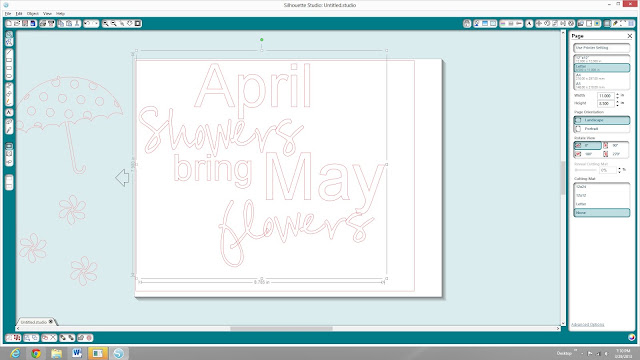Open the Move window icon in the top right toolbar

[539, 24]
